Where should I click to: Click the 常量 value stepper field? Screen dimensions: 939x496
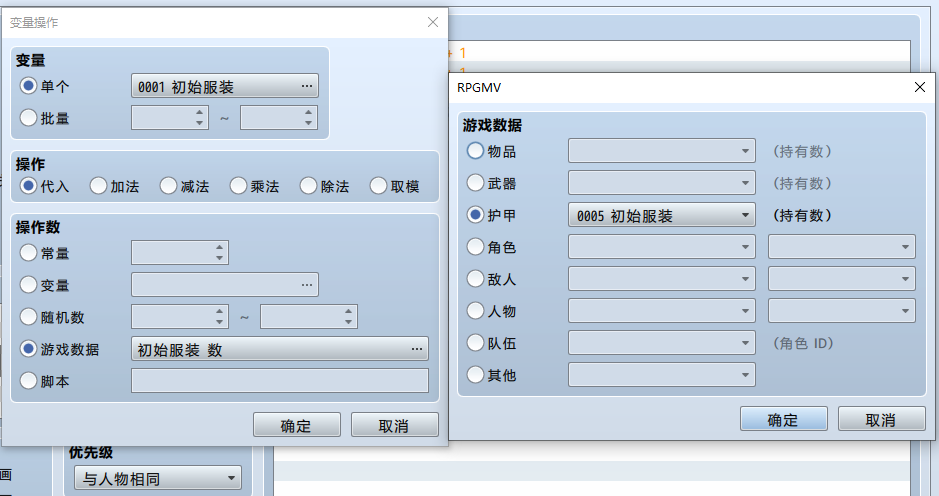coord(180,253)
